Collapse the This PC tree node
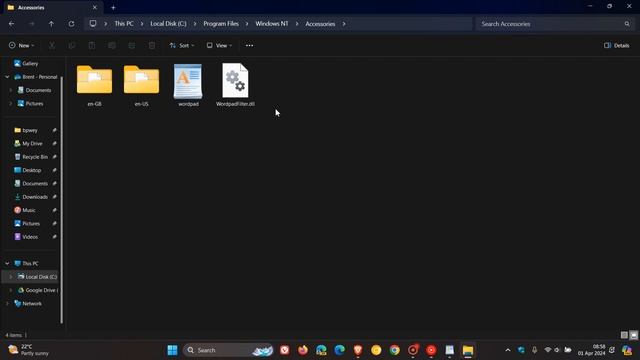 [x=7, y=263]
